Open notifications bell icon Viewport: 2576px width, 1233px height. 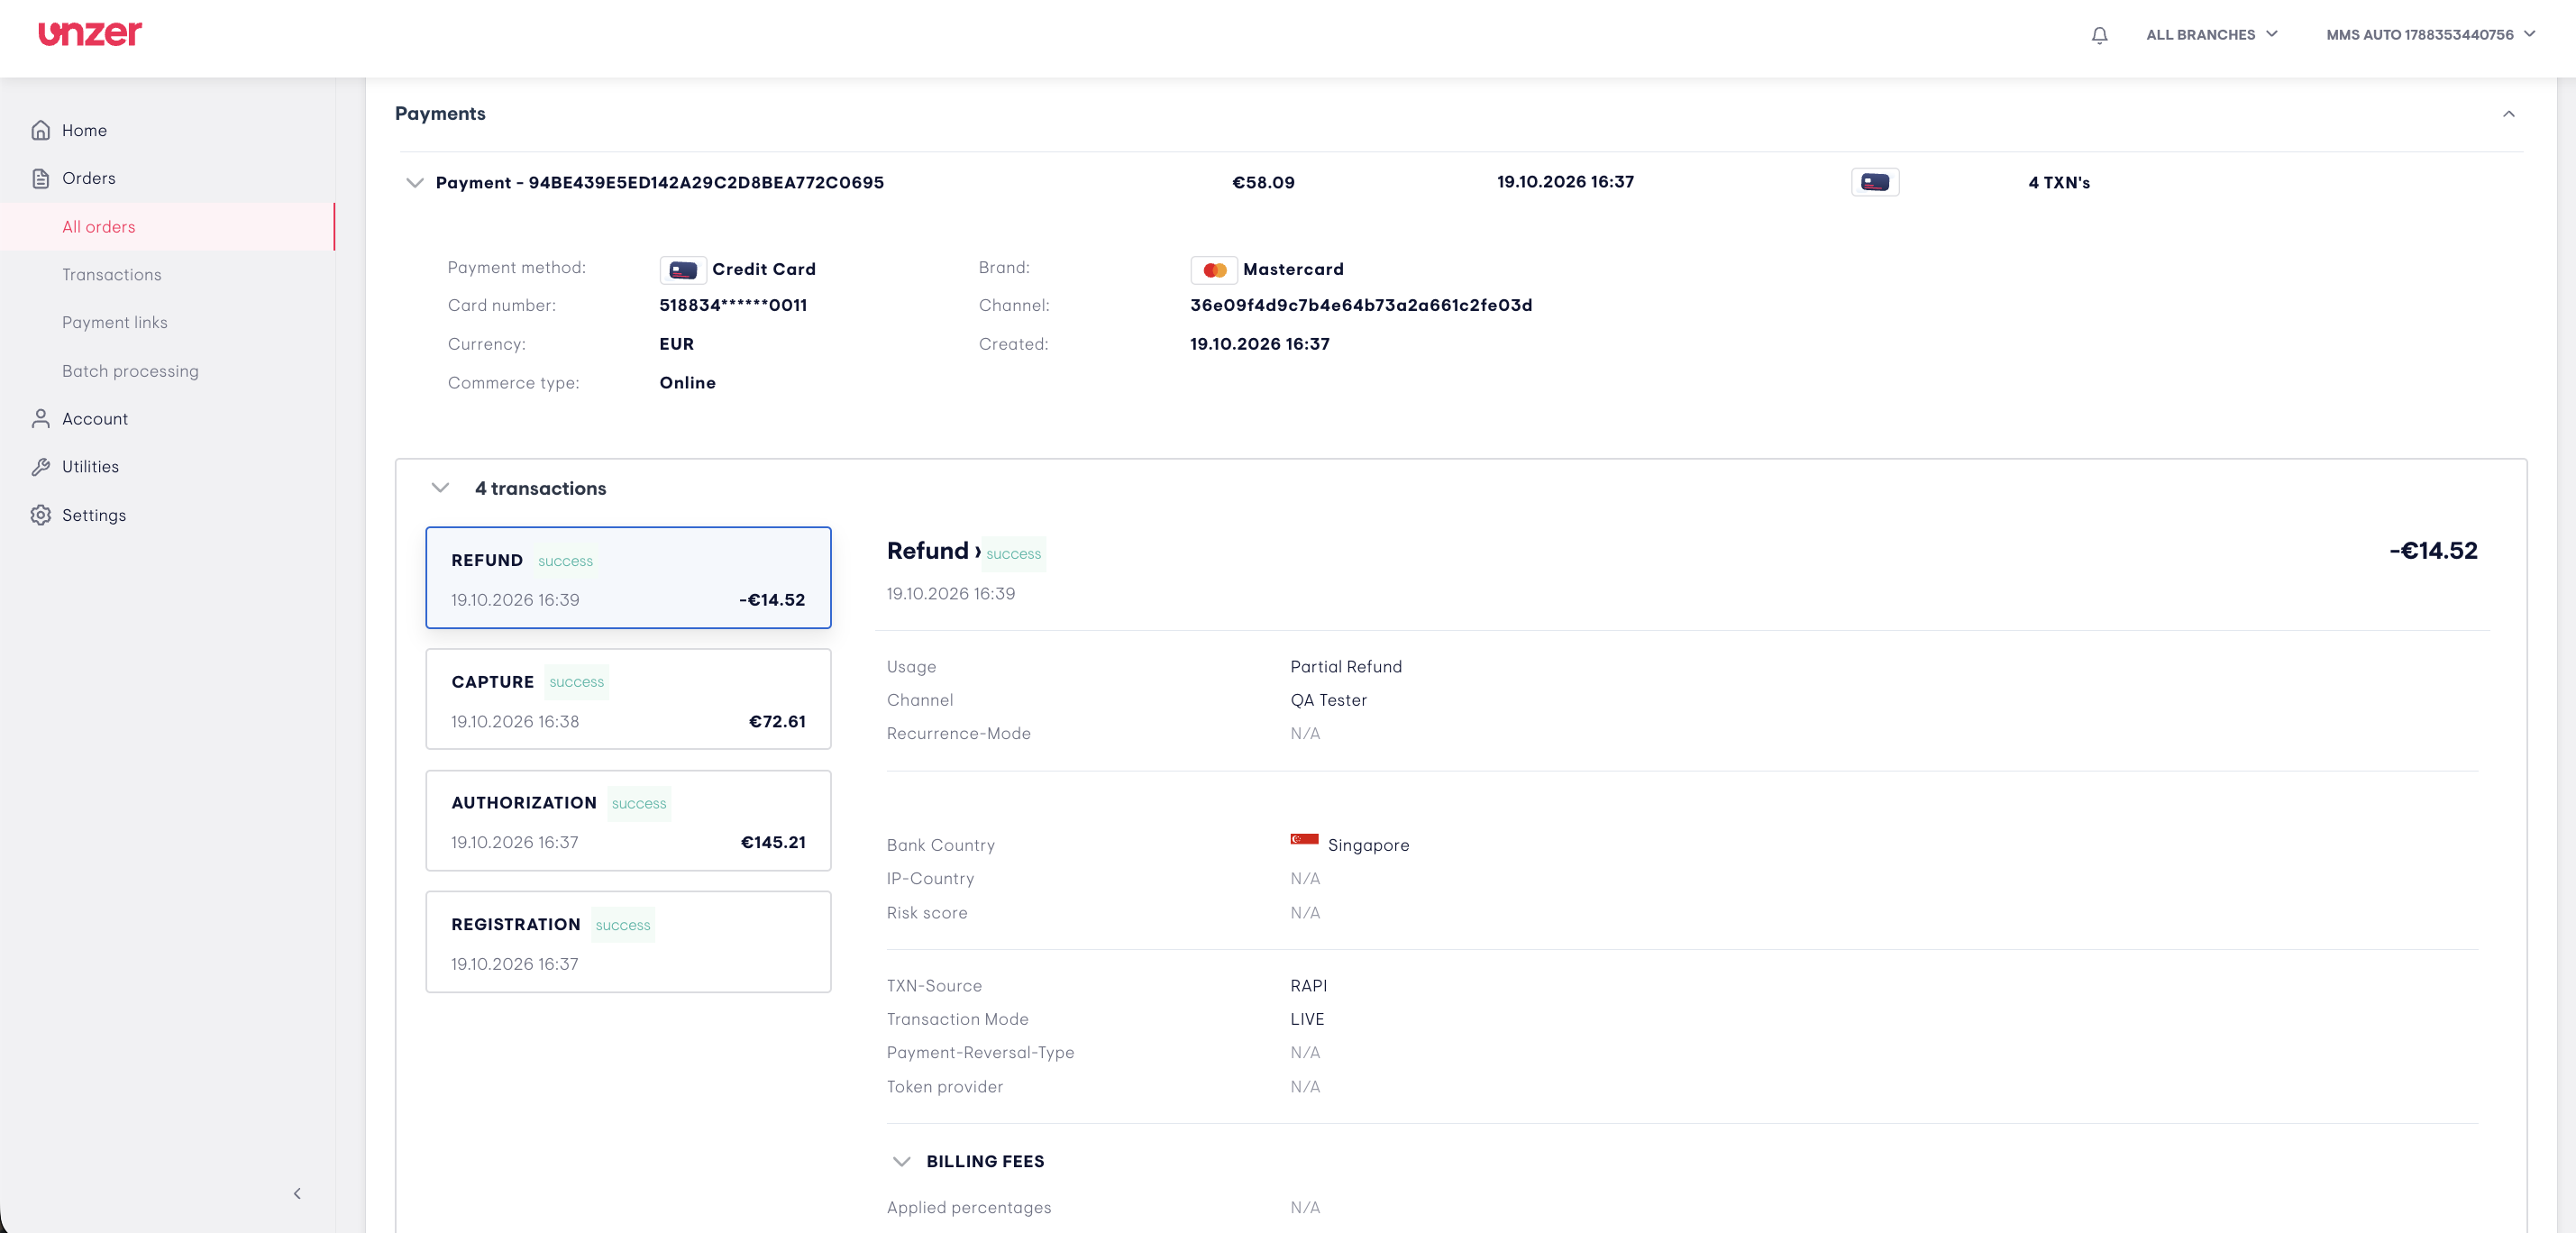(2099, 35)
